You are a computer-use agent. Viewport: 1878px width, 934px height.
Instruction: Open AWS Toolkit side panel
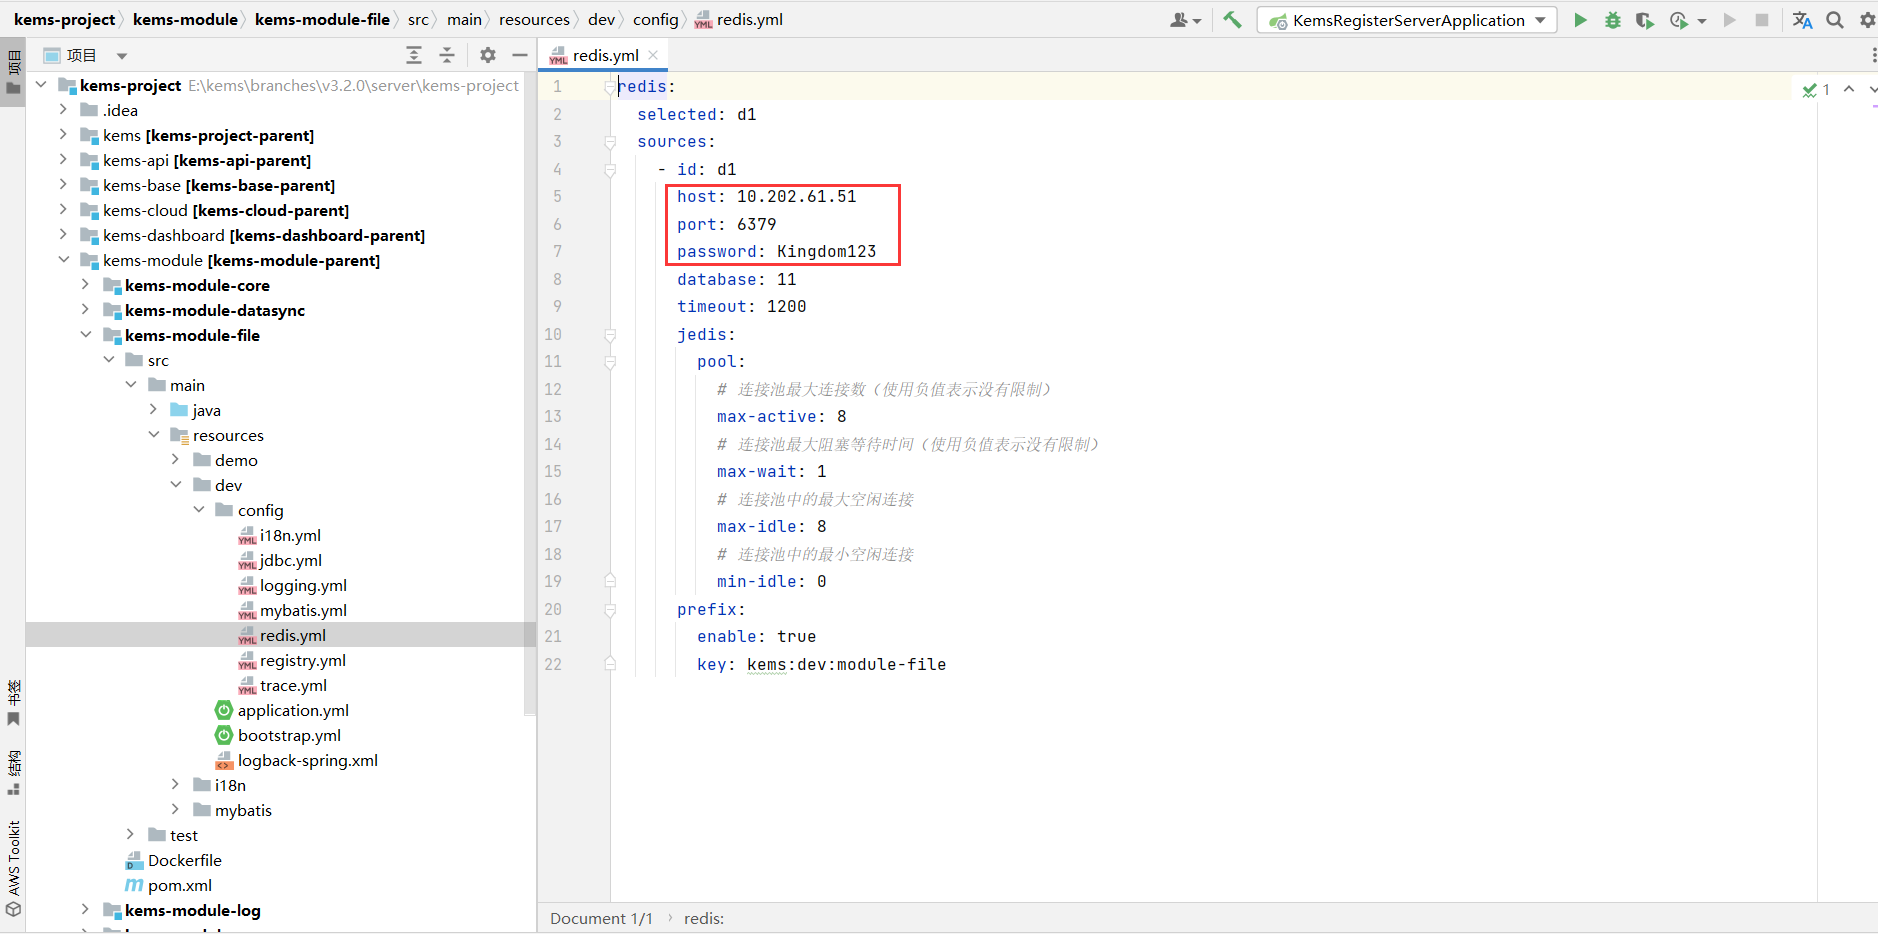[14, 868]
